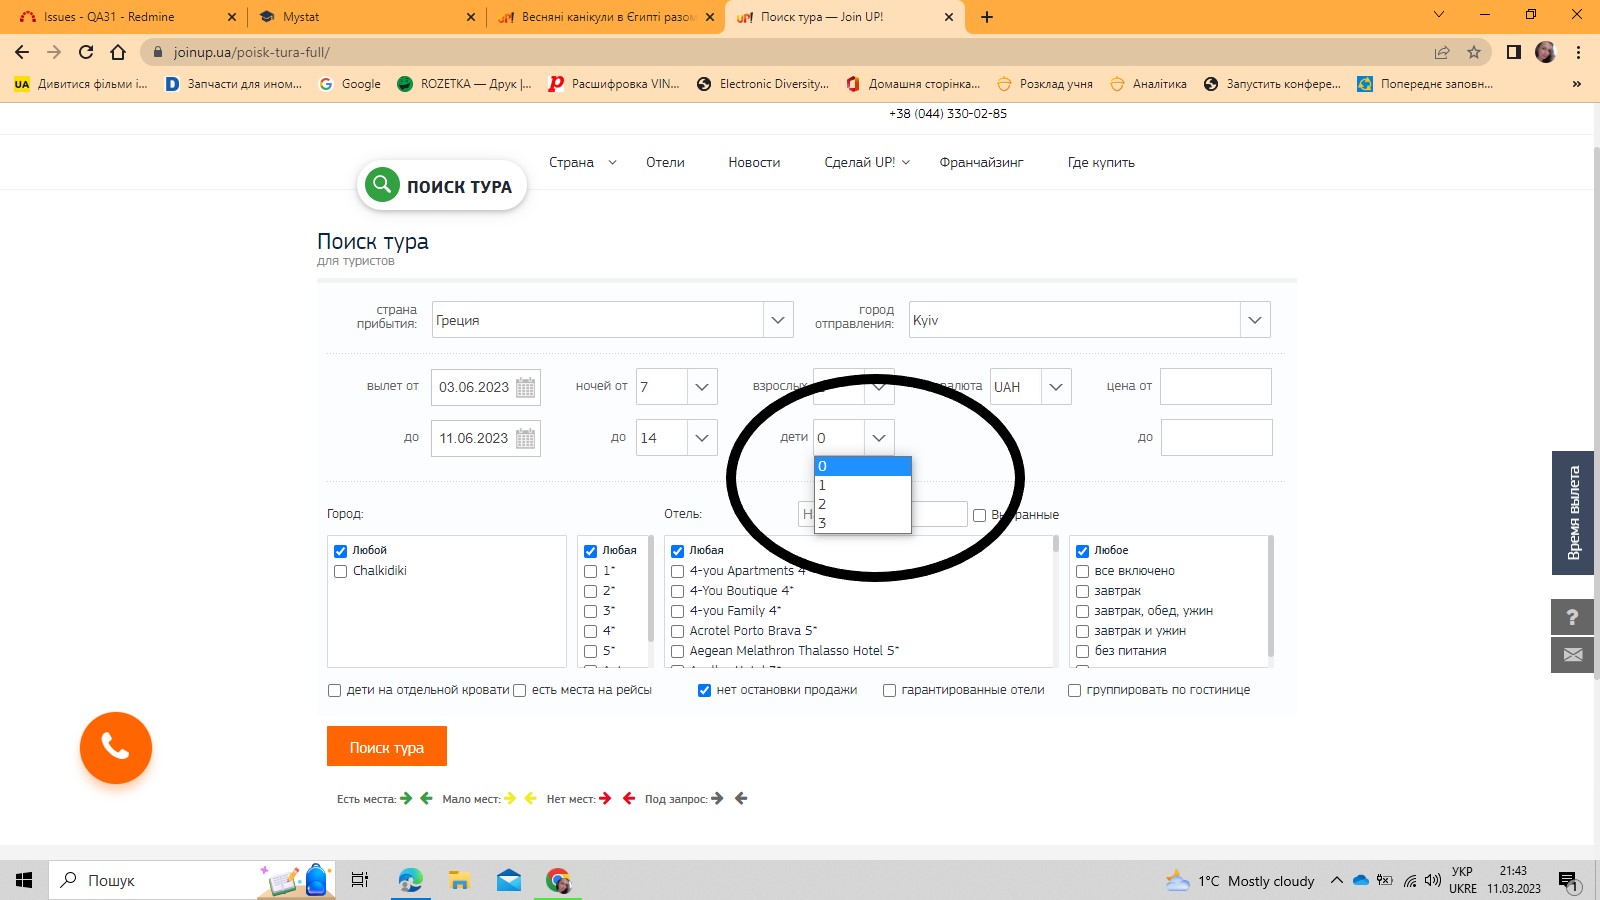Open the UAH currency dropdown
Viewport: 1600px width, 900px height.
(1055, 387)
